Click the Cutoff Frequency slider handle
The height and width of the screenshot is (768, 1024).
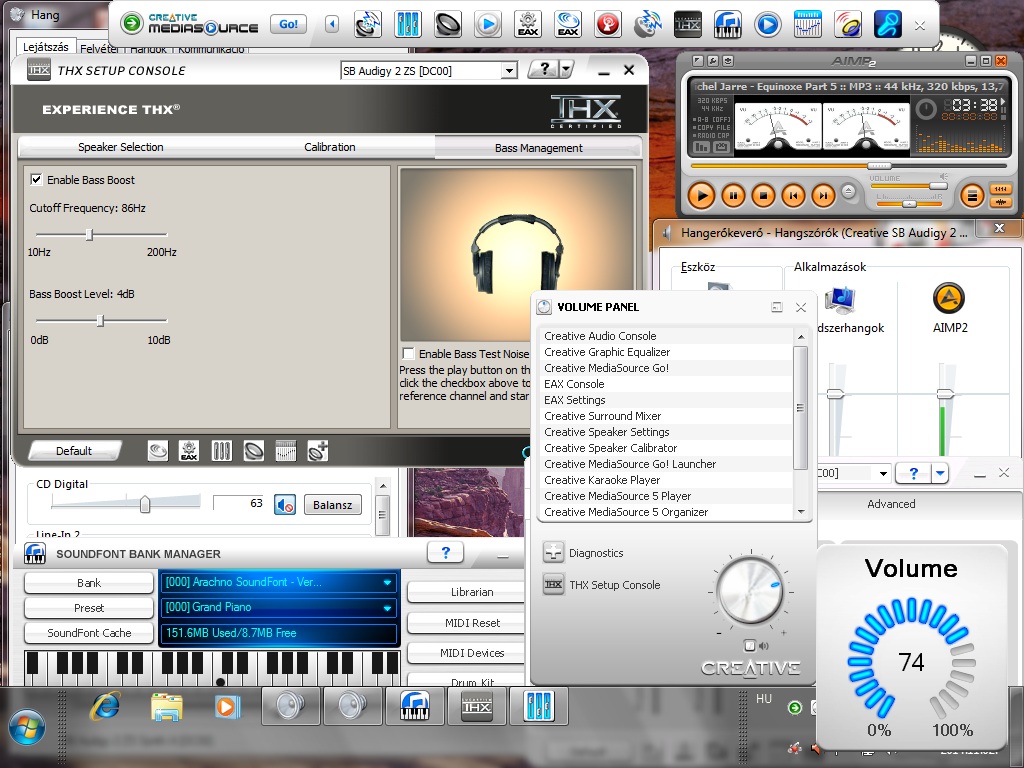(89, 234)
